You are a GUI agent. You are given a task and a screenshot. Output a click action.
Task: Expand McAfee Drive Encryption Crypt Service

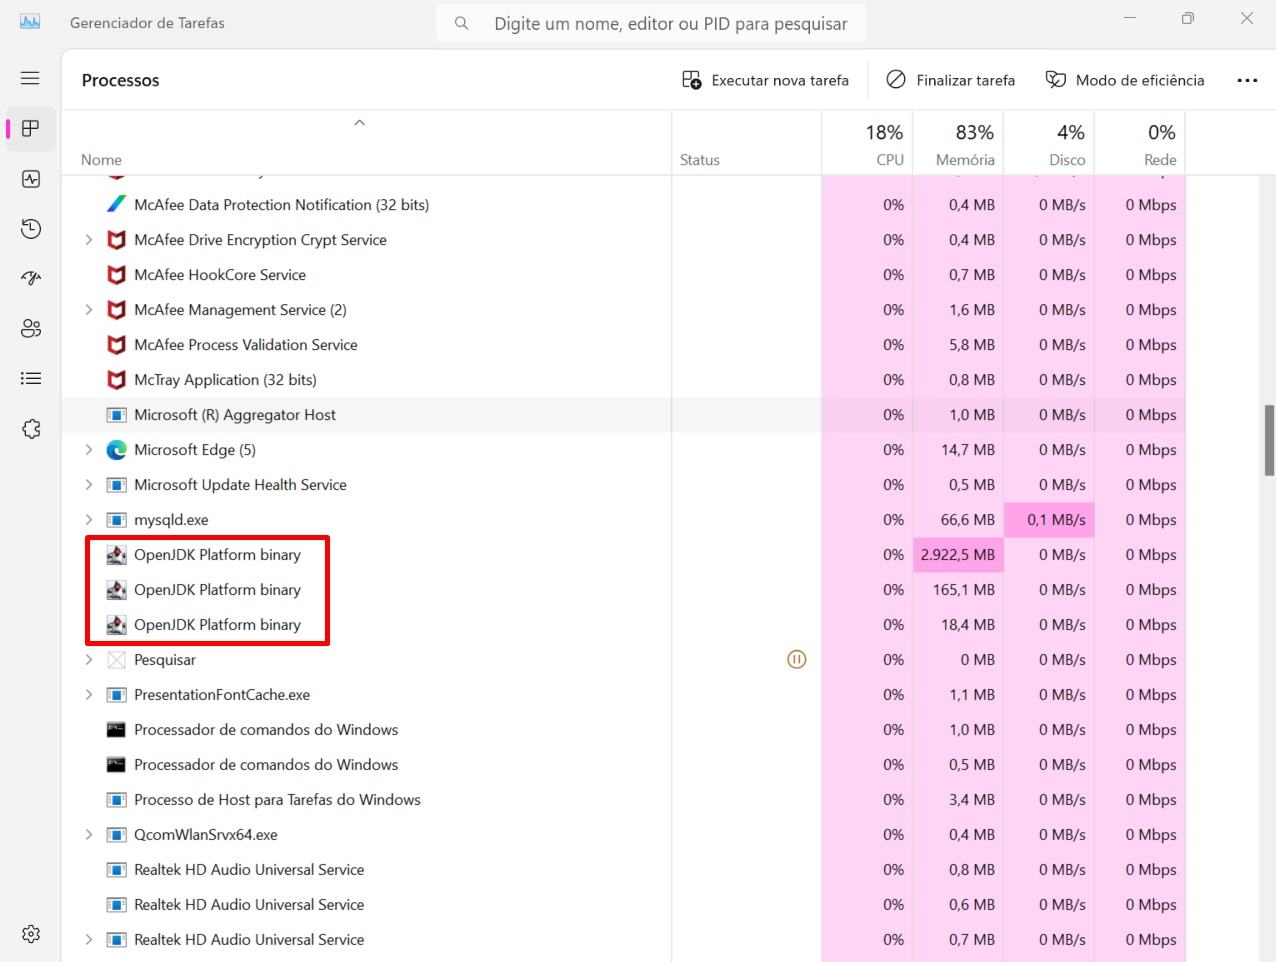tap(89, 240)
